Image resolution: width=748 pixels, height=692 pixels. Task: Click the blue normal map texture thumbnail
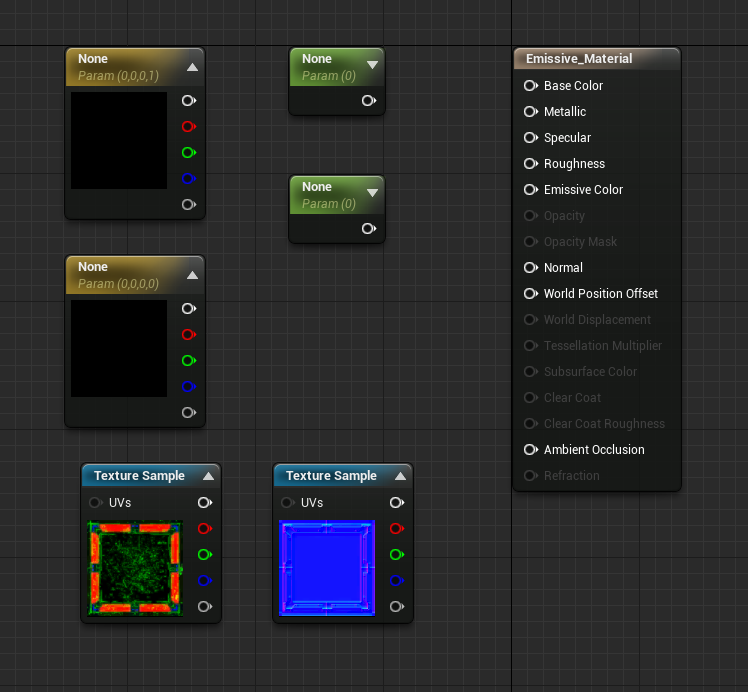(327, 568)
